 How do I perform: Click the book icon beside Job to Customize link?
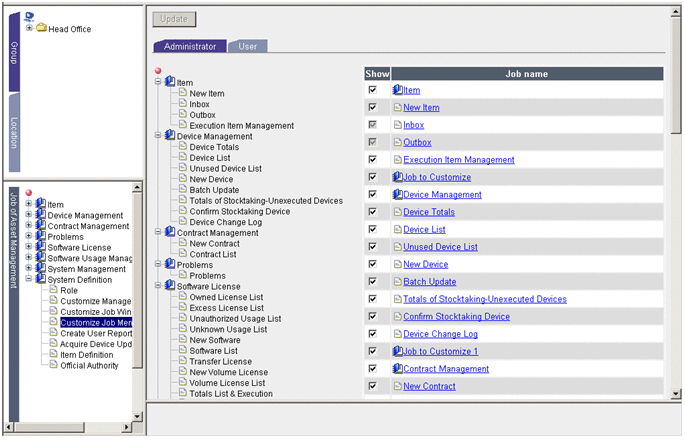click(397, 177)
